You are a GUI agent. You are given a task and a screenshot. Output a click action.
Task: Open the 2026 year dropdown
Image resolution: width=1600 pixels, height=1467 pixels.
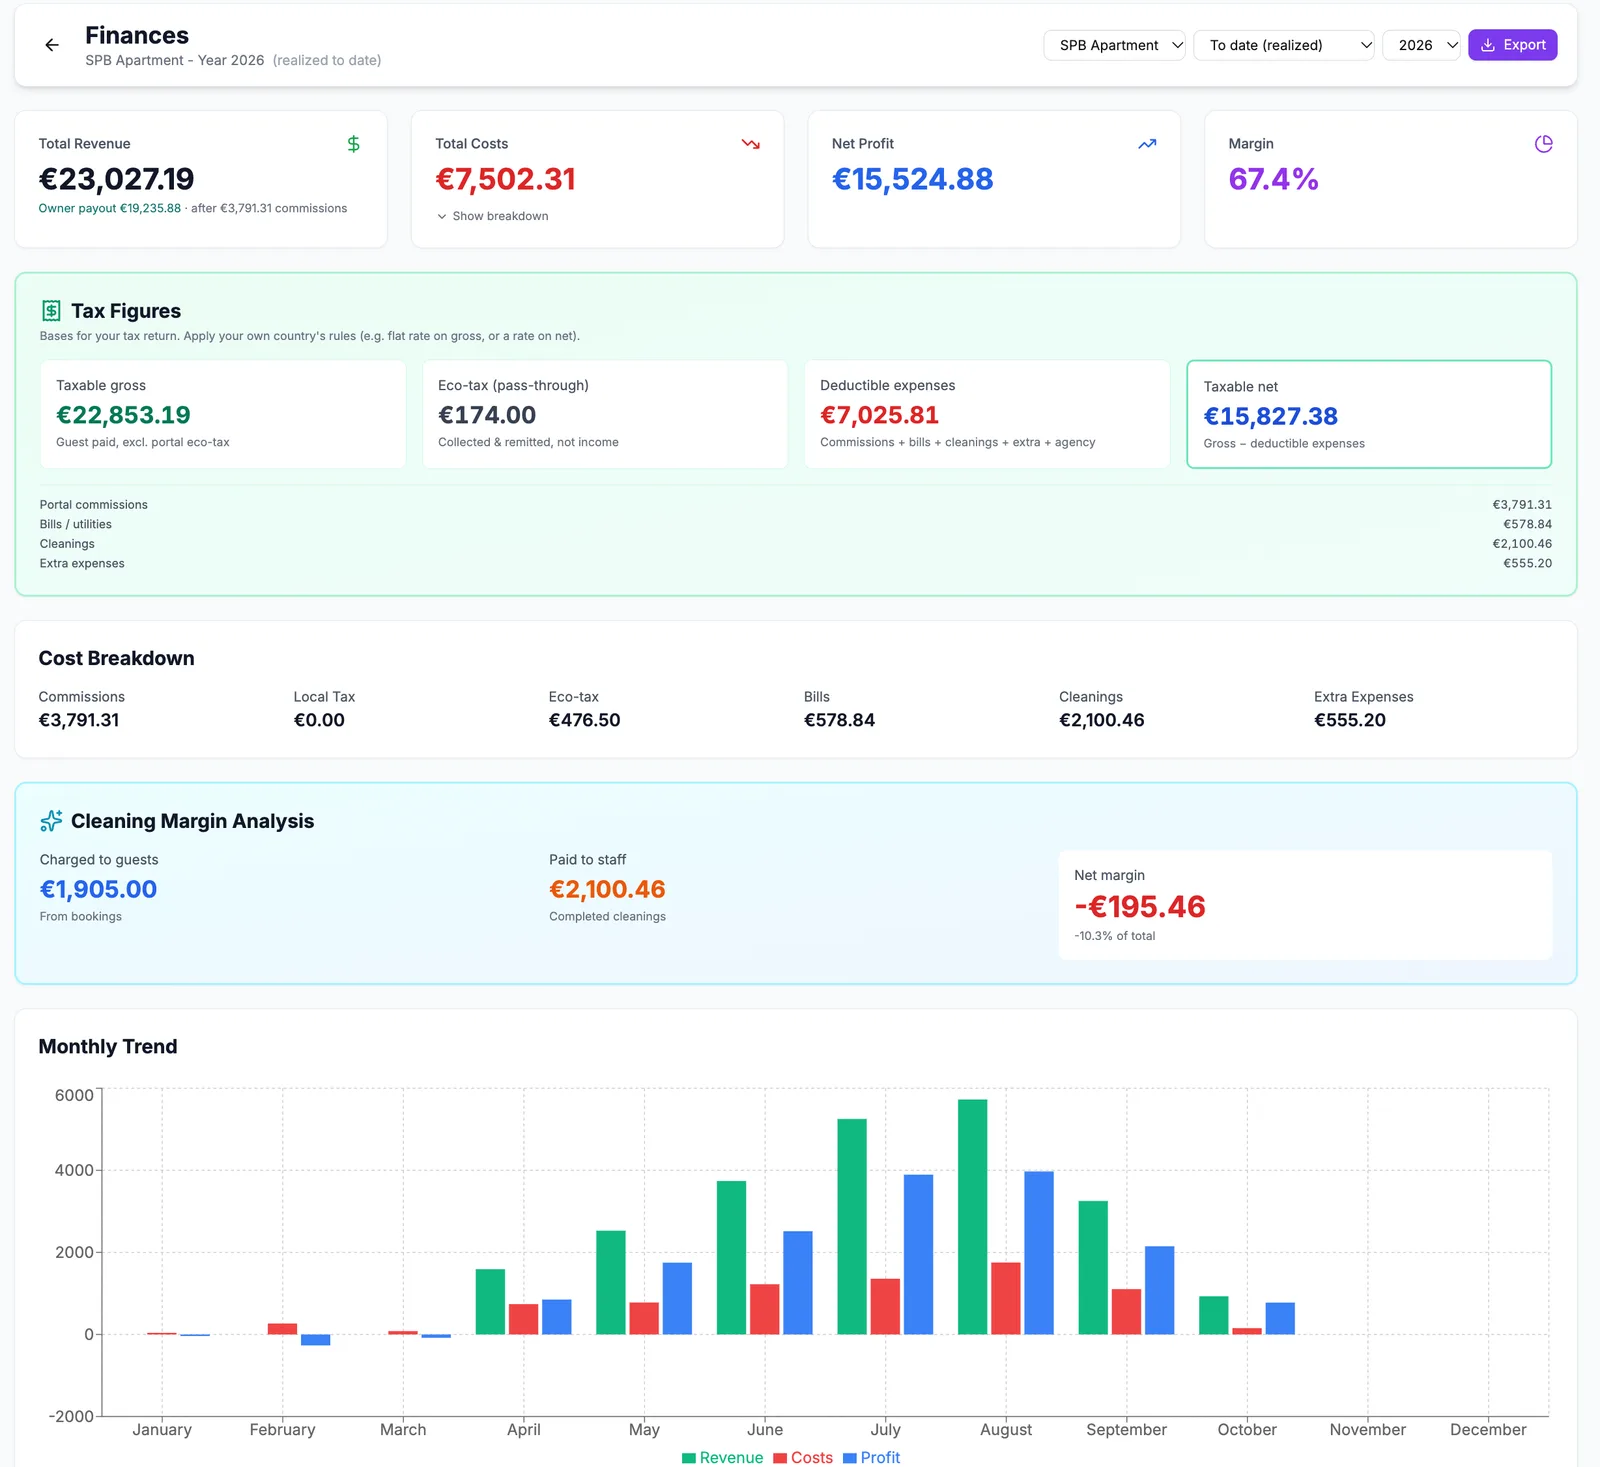point(1422,45)
